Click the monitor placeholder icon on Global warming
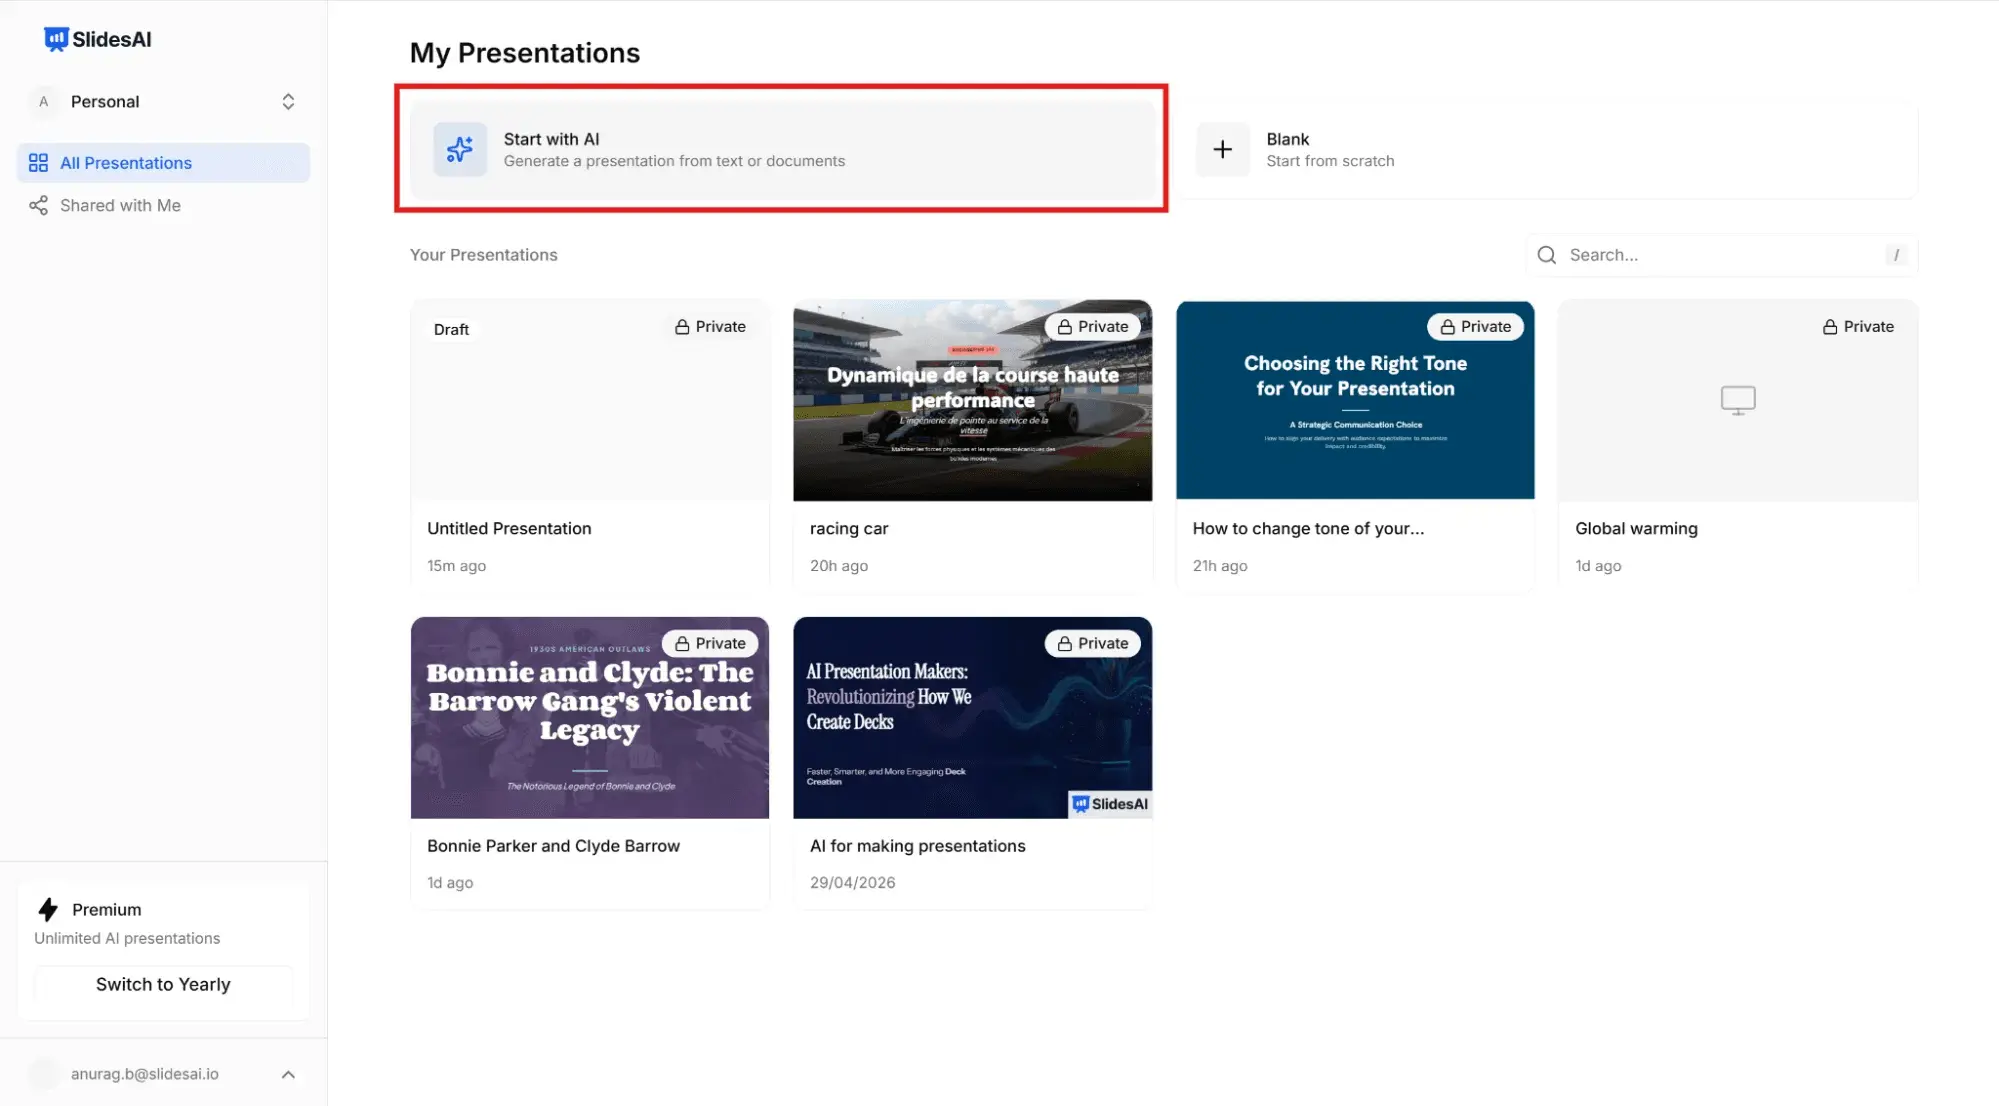 coord(1738,400)
